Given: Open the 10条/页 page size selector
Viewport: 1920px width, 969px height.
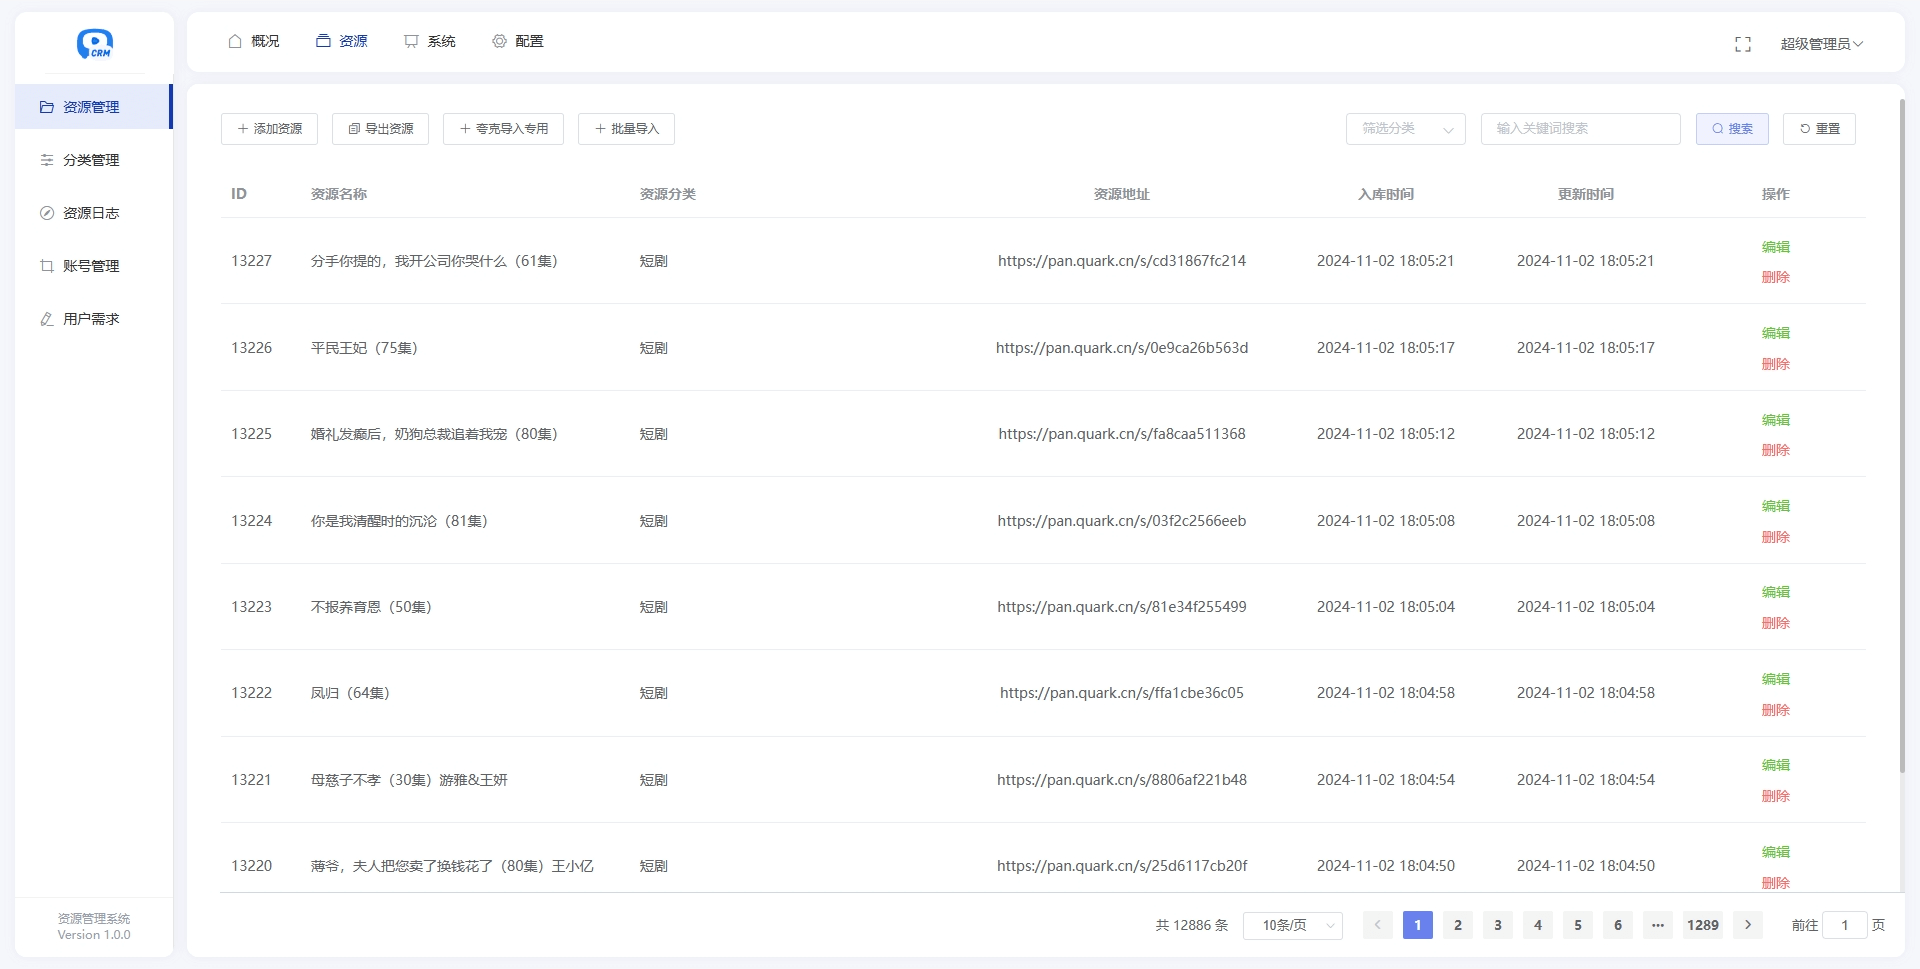Looking at the screenshot, I should [x=1292, y=925].
